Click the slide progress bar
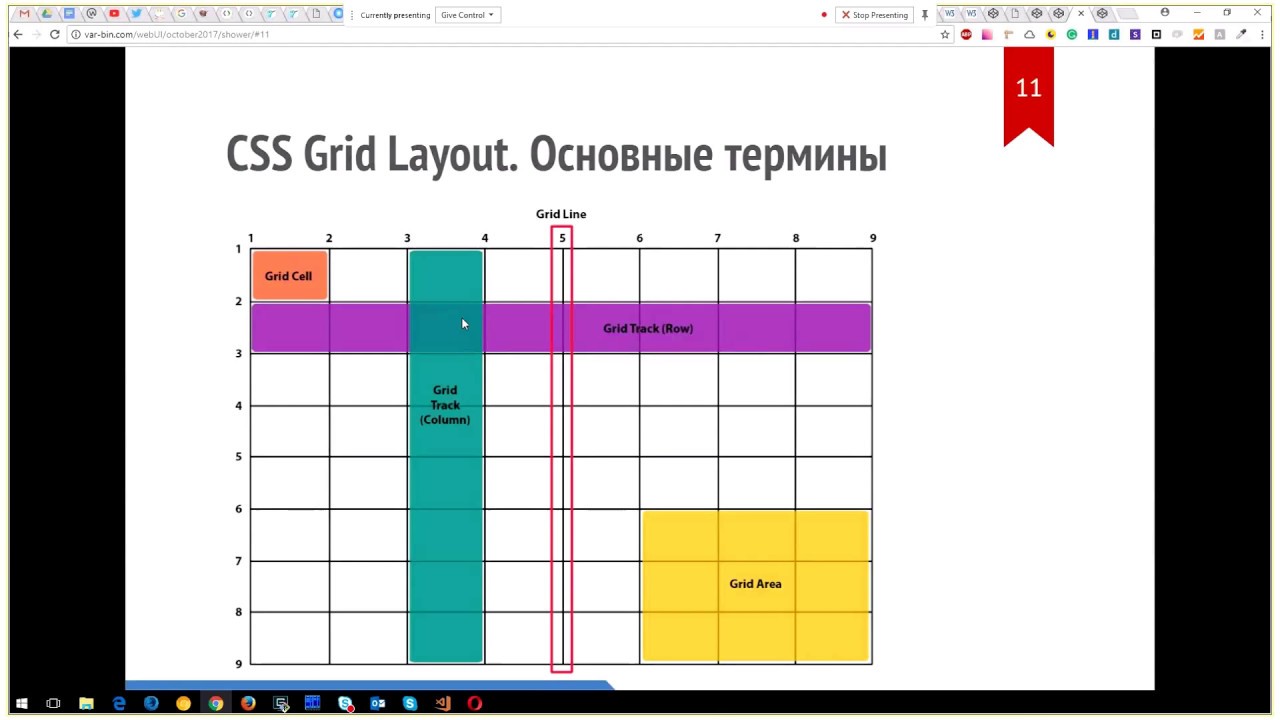This screenshot has height=720, width=1280. point(368,685)
